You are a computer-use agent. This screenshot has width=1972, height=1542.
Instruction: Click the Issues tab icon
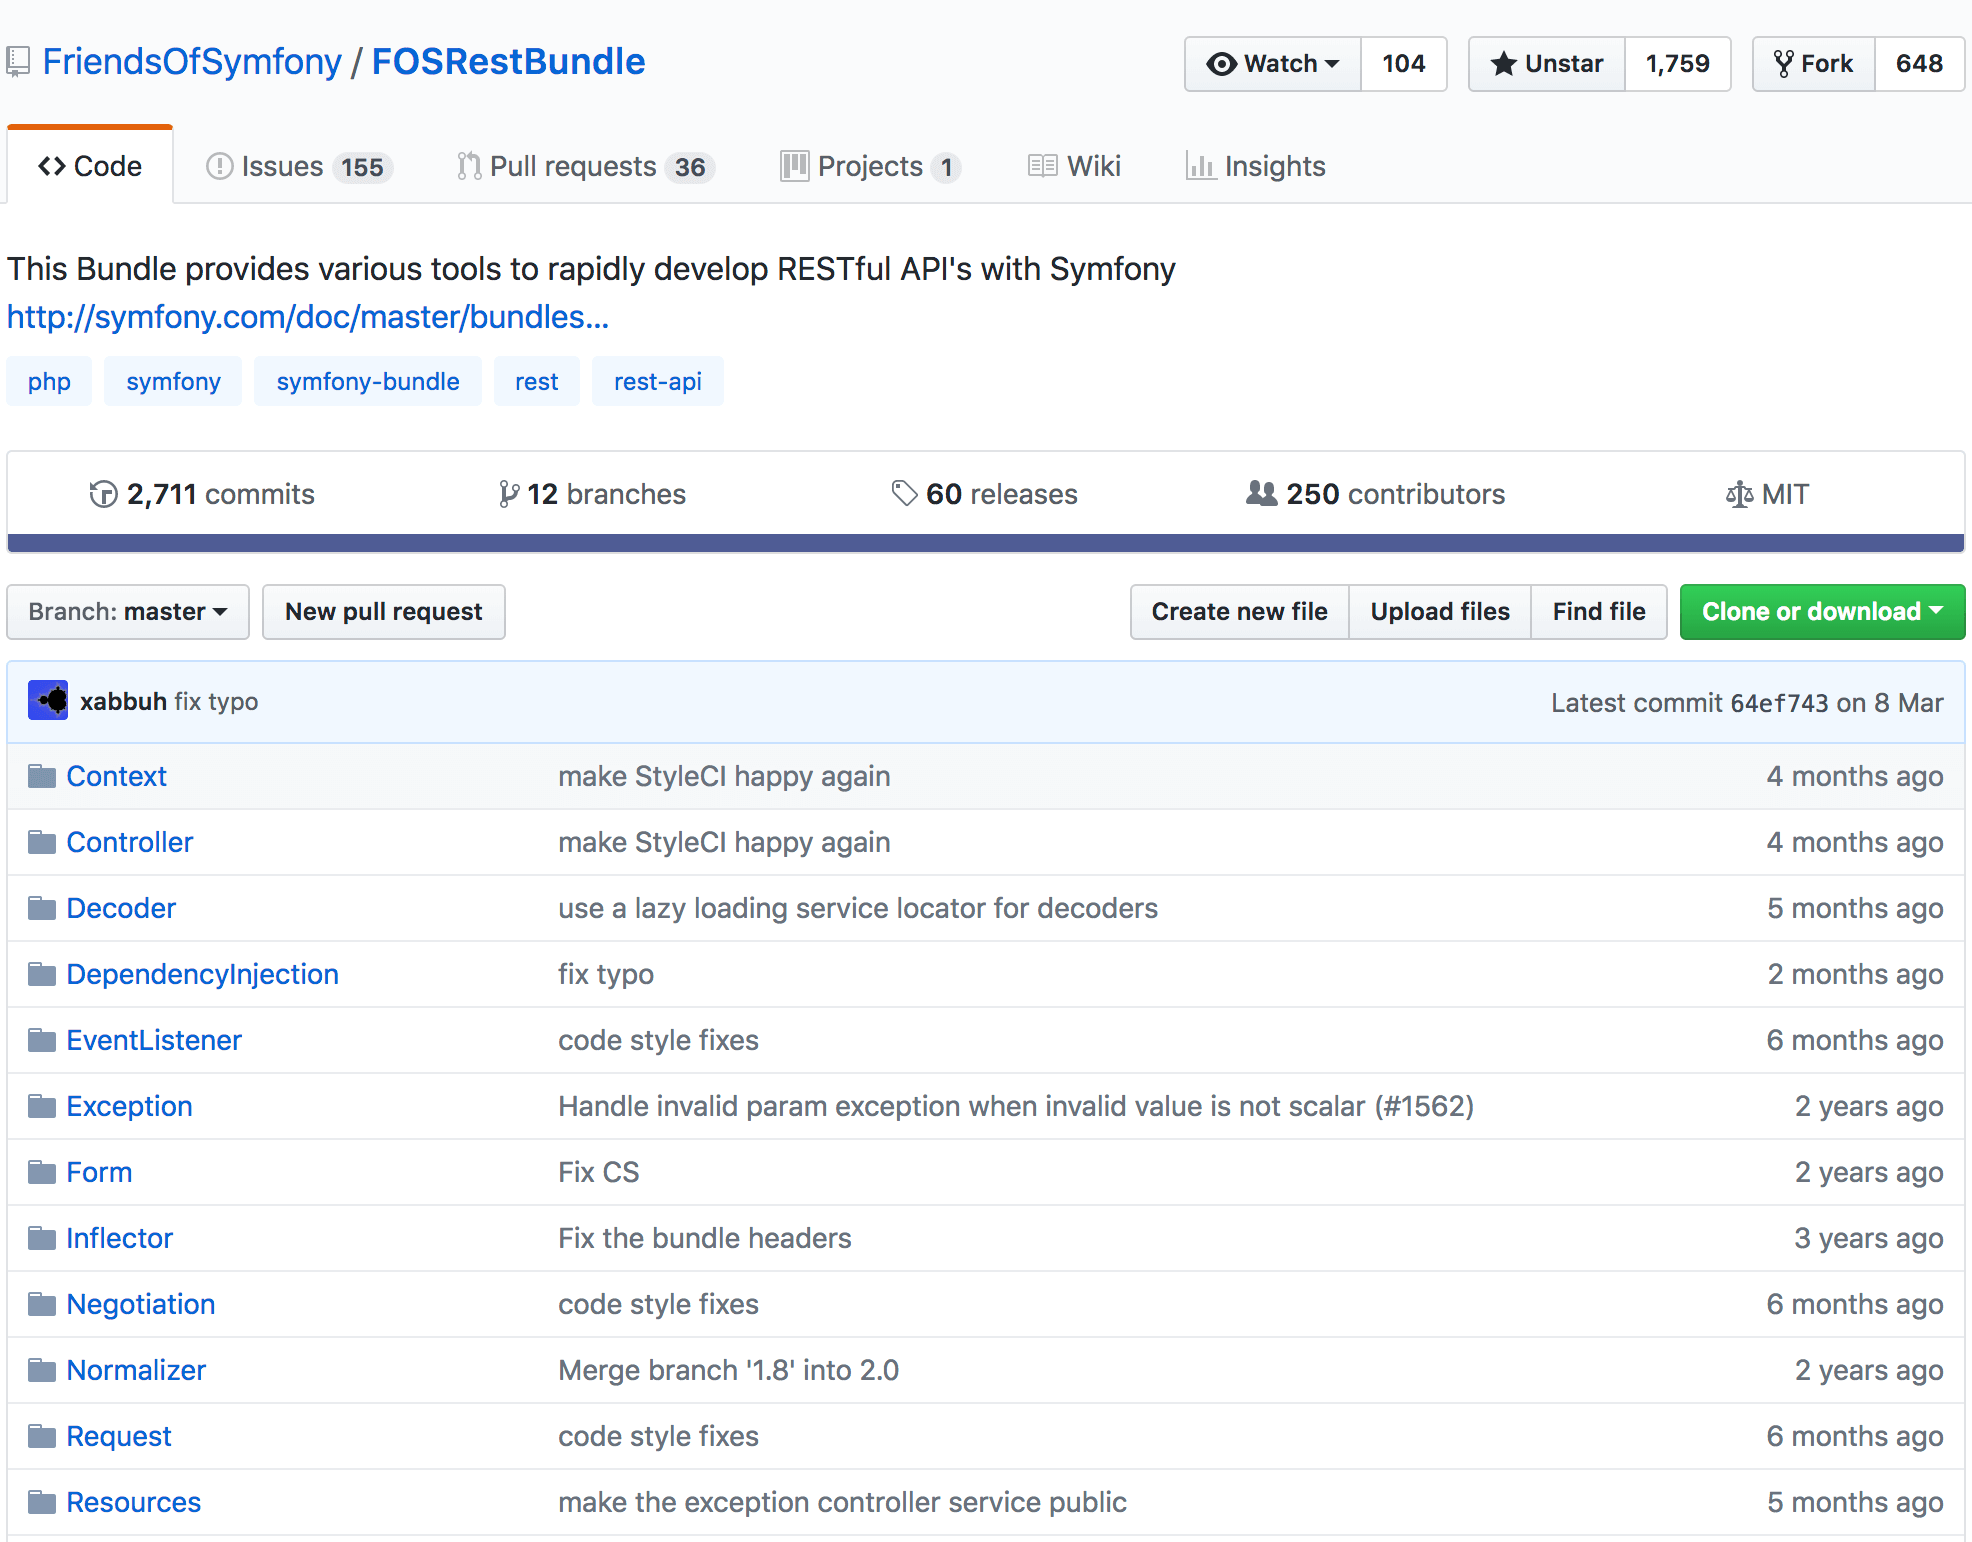click(219, 166)
